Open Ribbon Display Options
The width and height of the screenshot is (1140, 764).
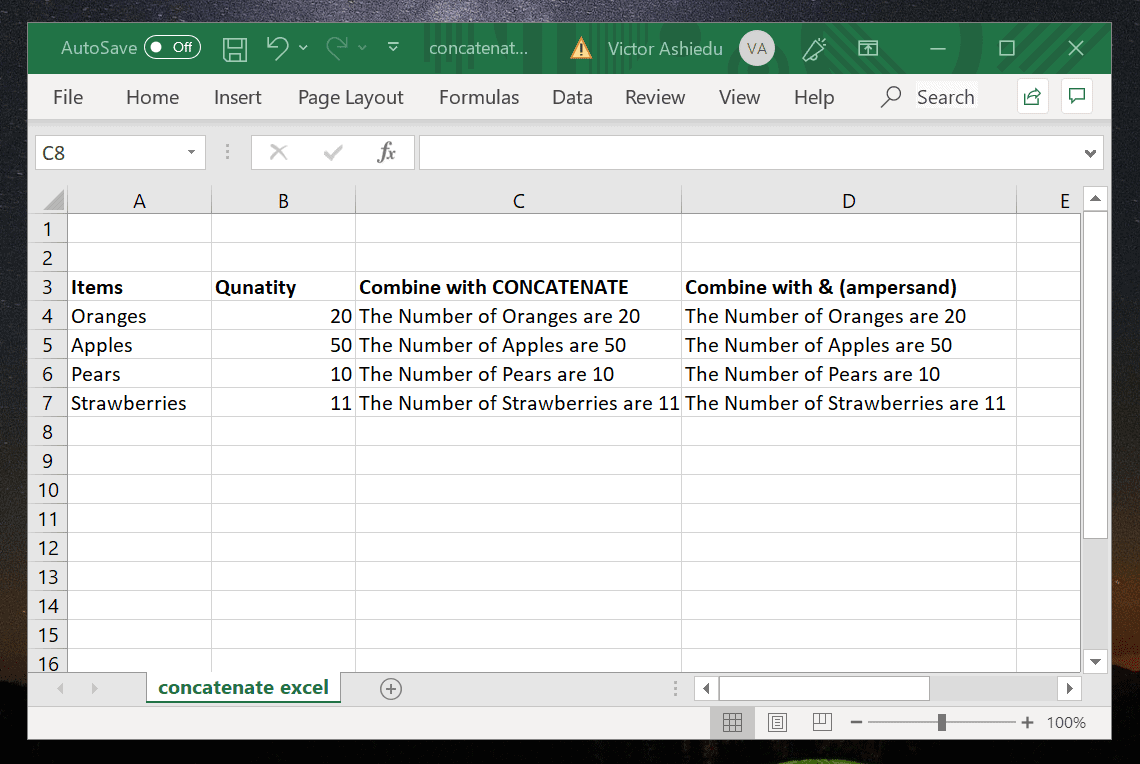(868, 48)
